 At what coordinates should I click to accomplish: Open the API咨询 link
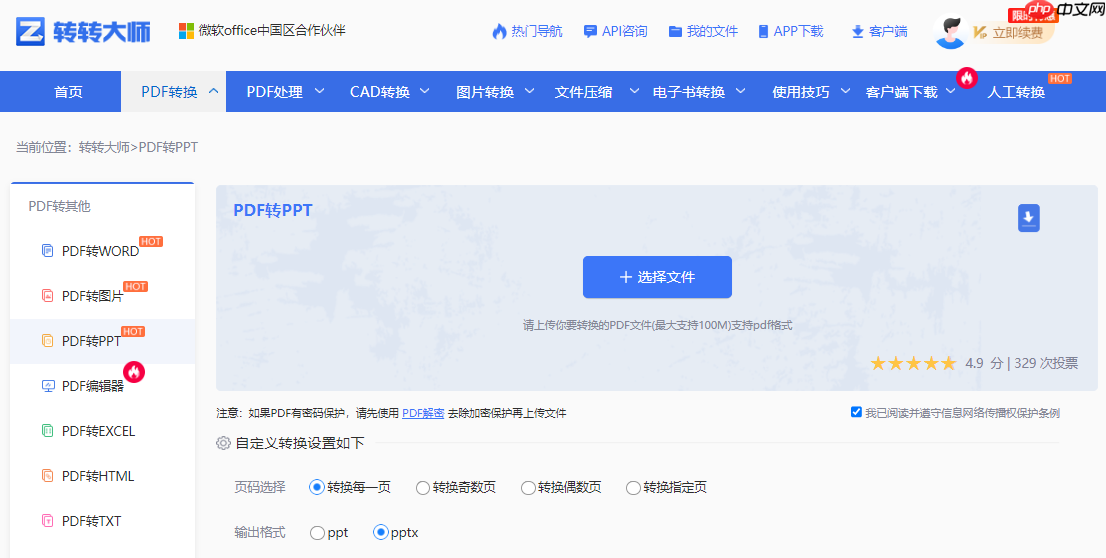point(624,31)
